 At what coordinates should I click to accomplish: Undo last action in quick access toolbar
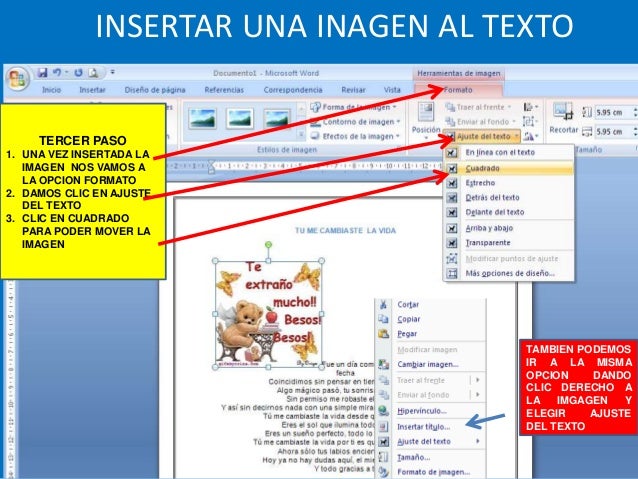(x=57, y=73)
